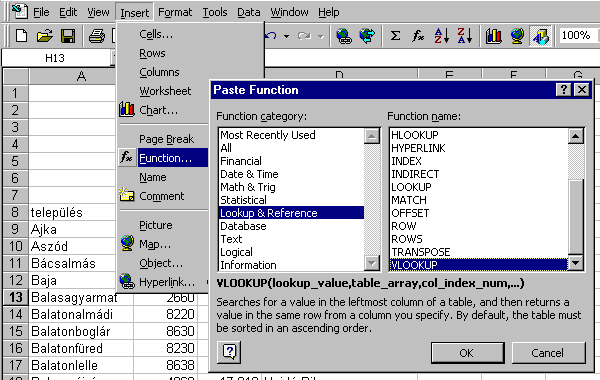This screenshot has width=600, height=380.
Task: Click the Chart Wizard toolbar icon
Action: [494, 36]
